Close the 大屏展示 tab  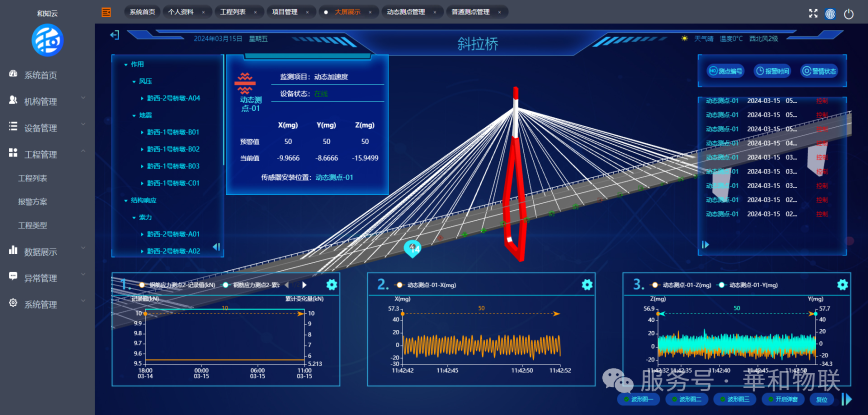pyautogui.click(x=372, y=12)
